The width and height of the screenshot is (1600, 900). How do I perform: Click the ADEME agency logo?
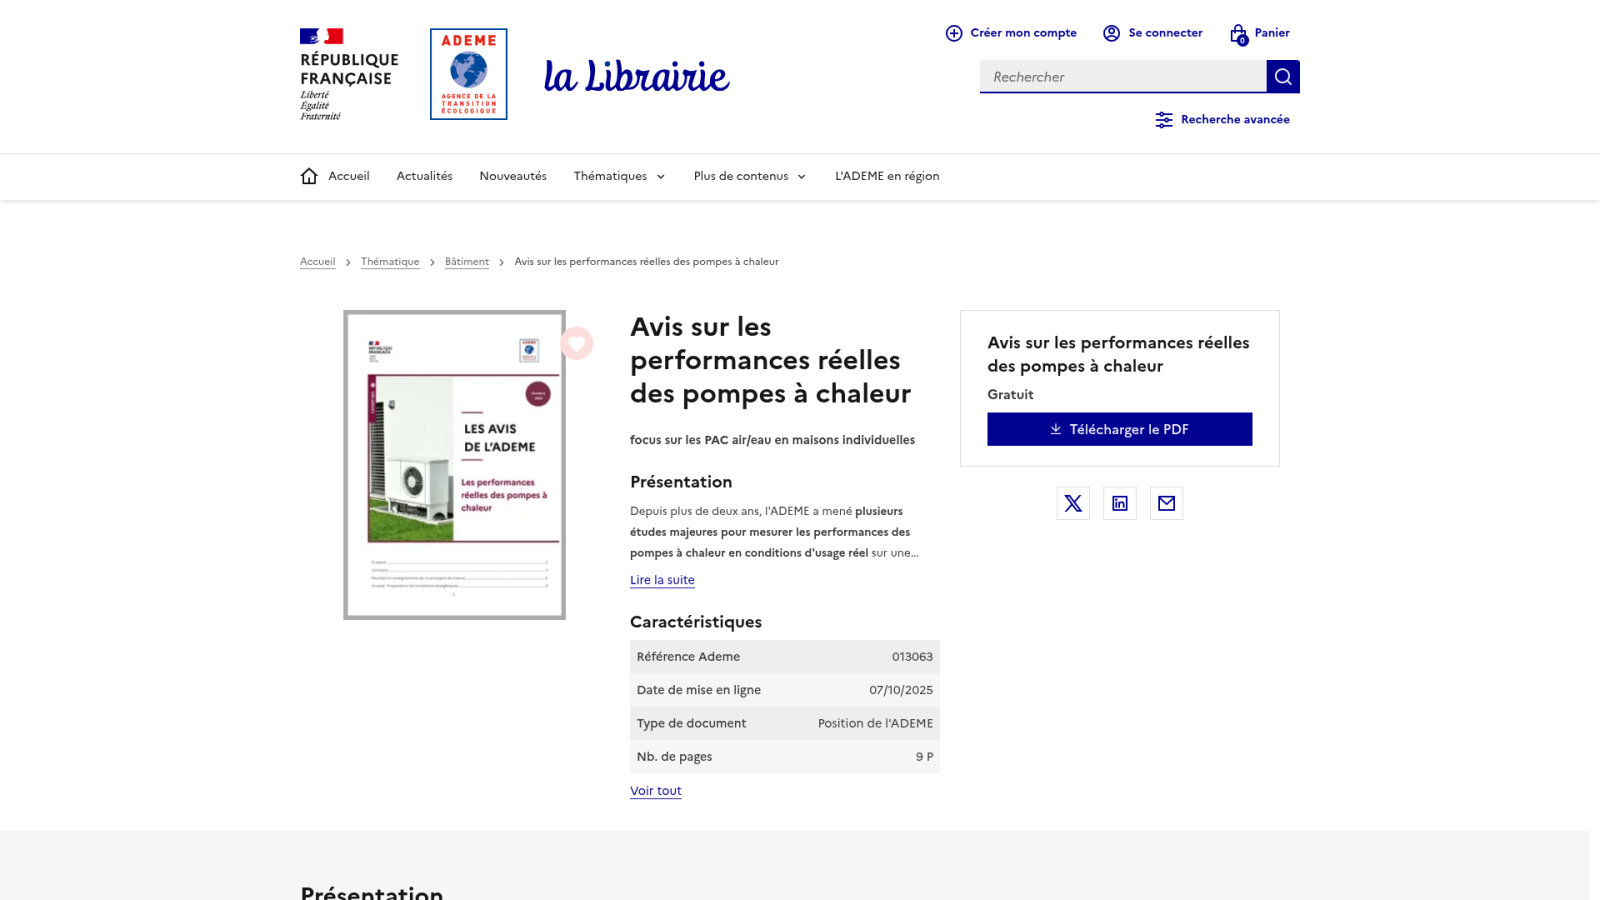469,74
